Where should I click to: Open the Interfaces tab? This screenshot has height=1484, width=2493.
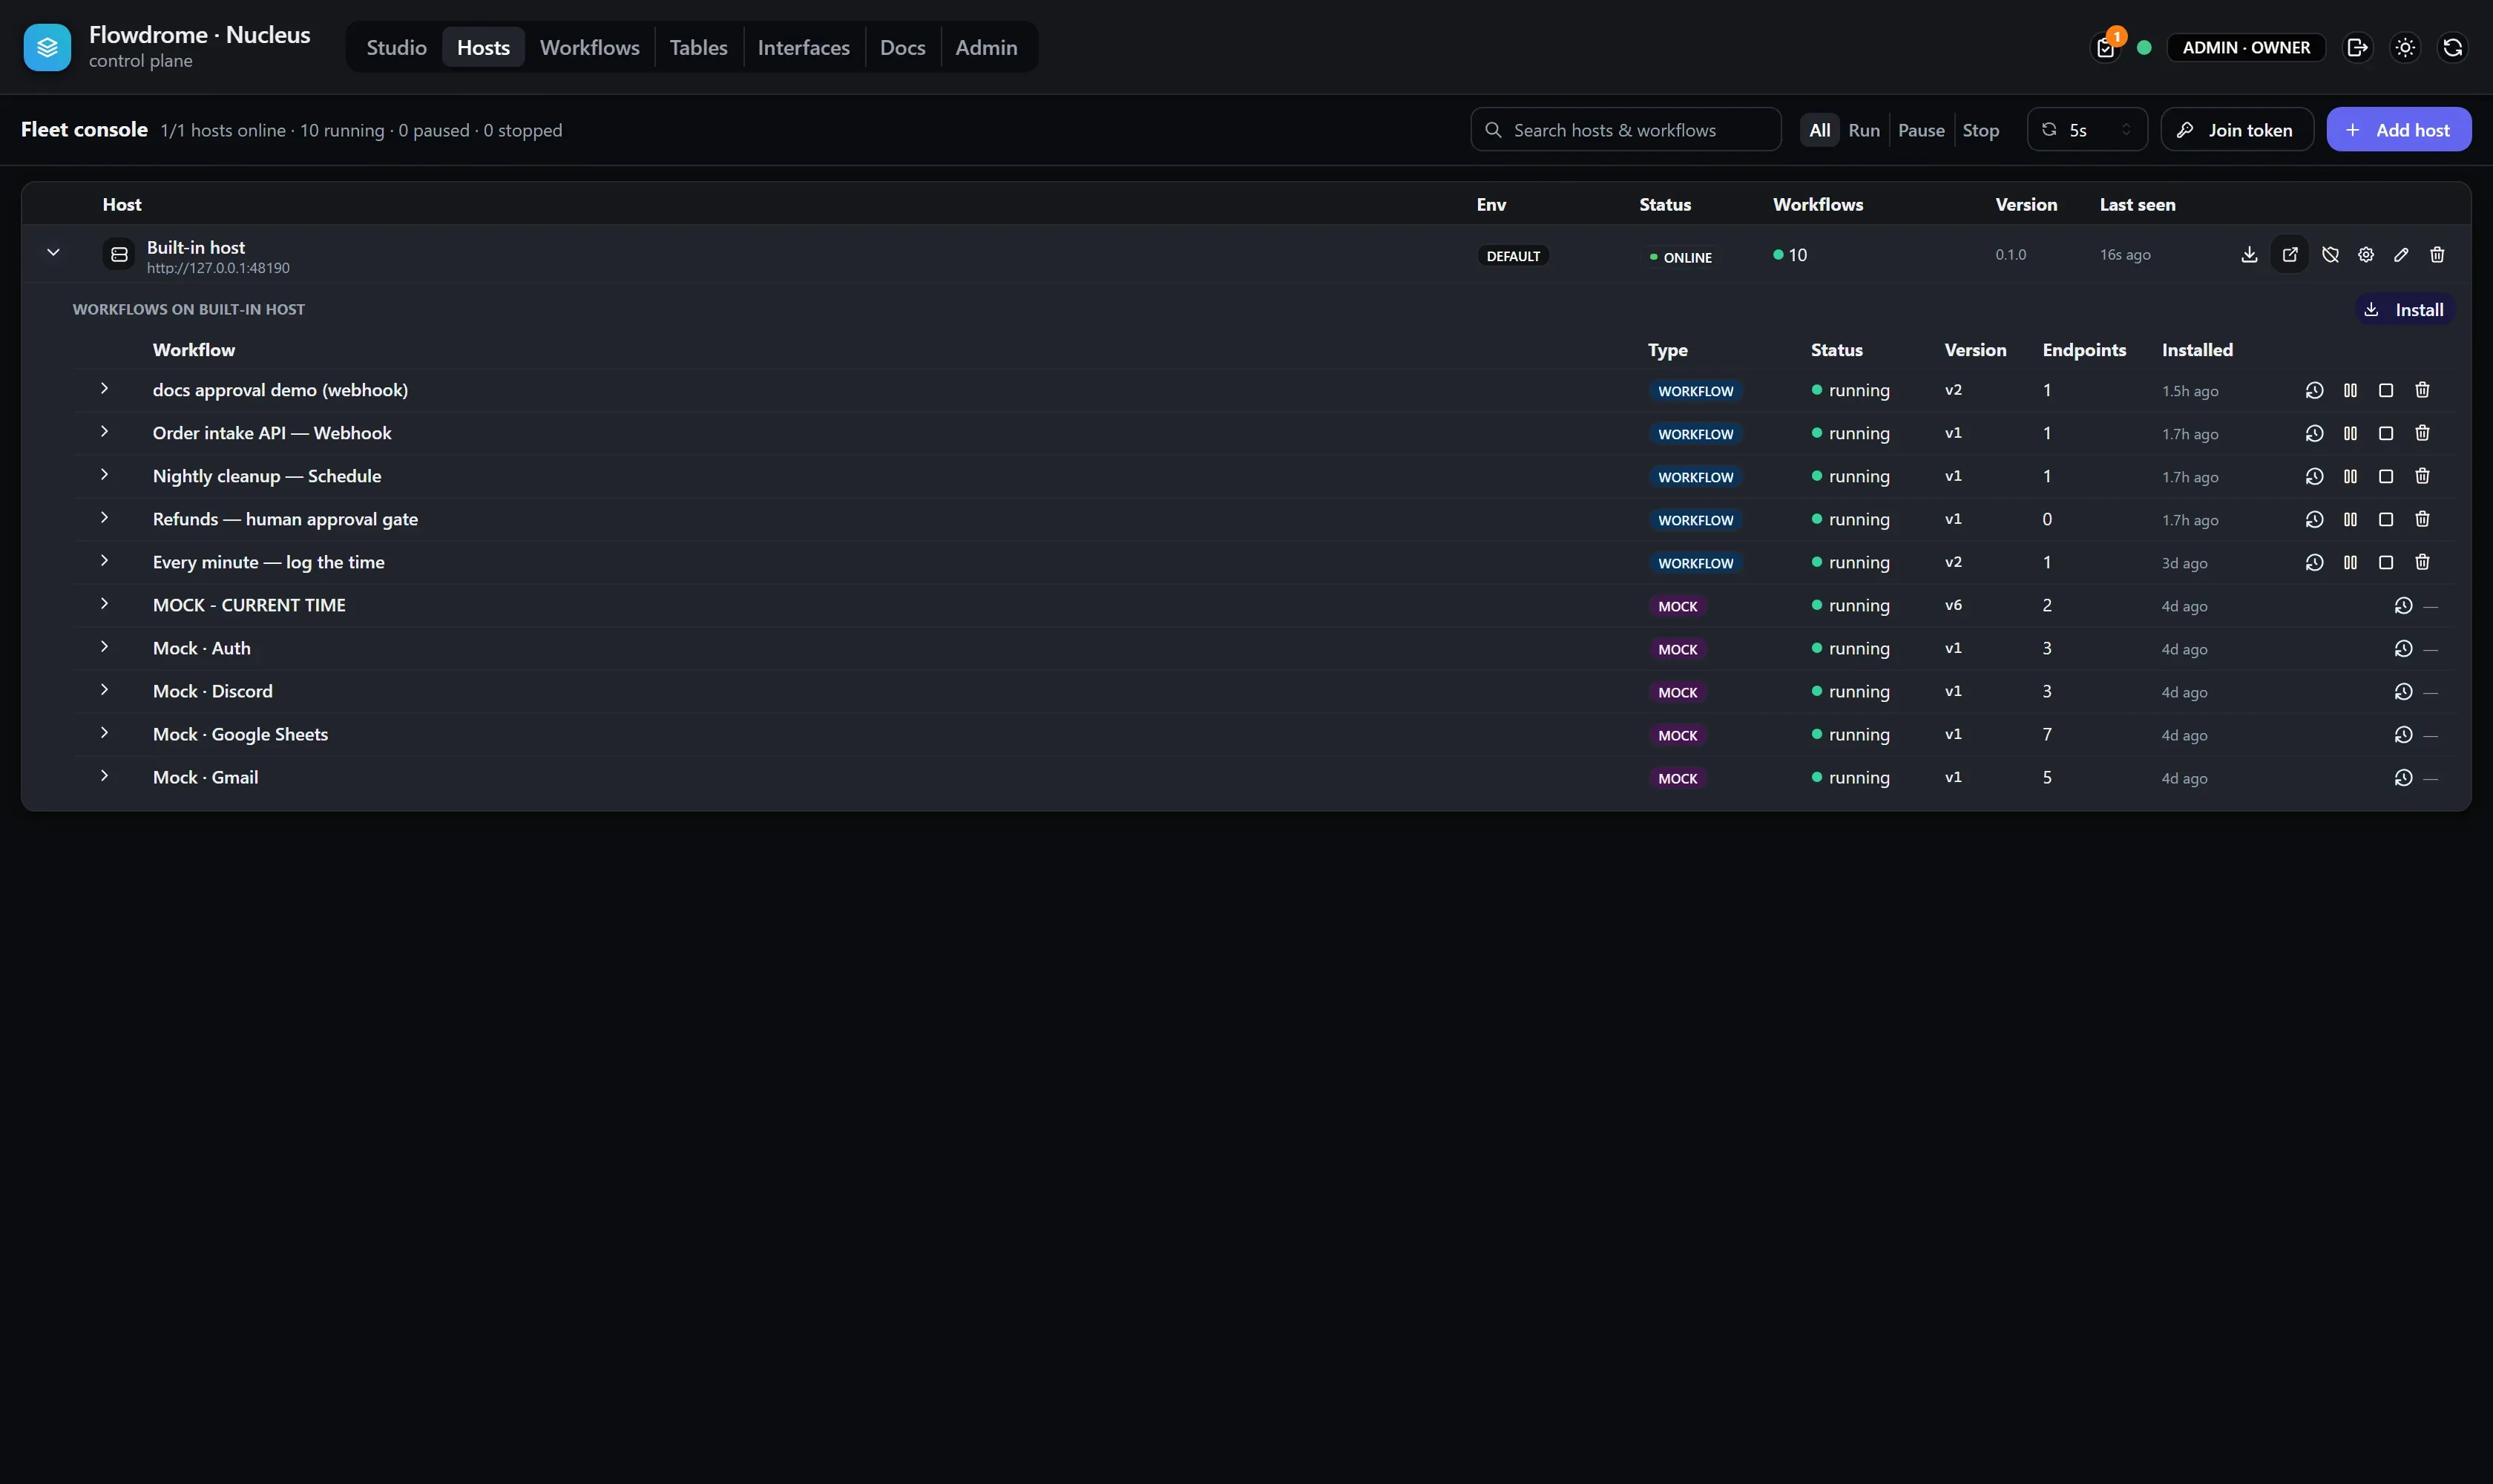tap(803, 48)
